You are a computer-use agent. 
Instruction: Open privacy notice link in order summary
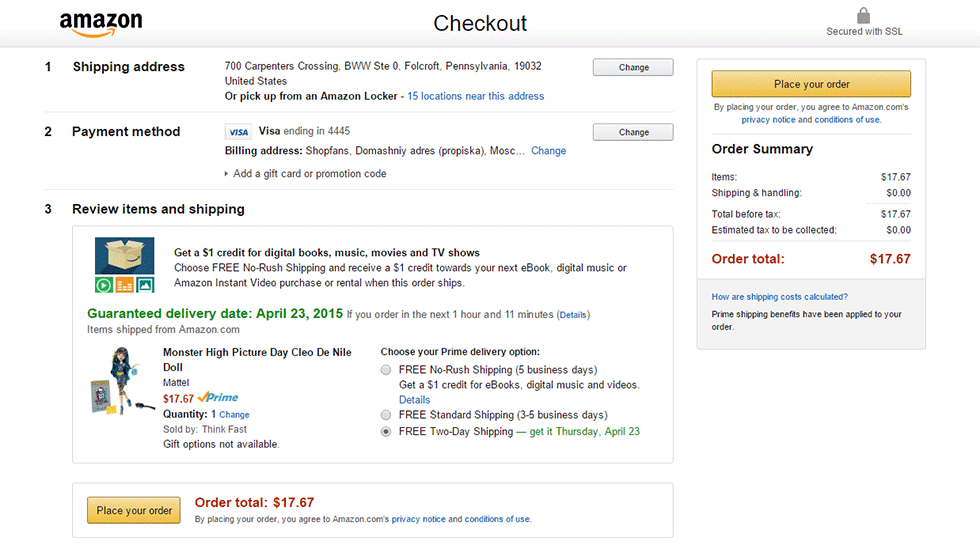tap(768, 120)
